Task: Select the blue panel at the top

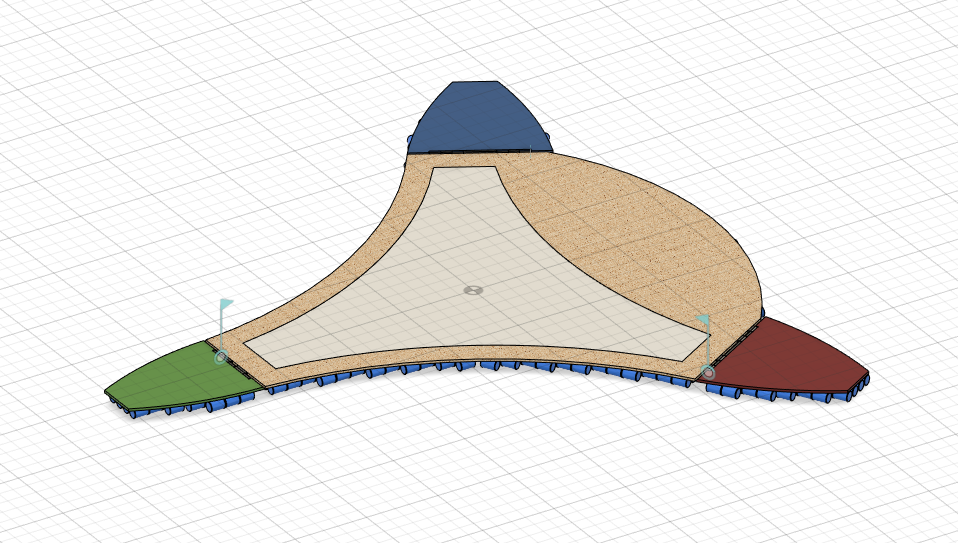Action: [477, 120]
